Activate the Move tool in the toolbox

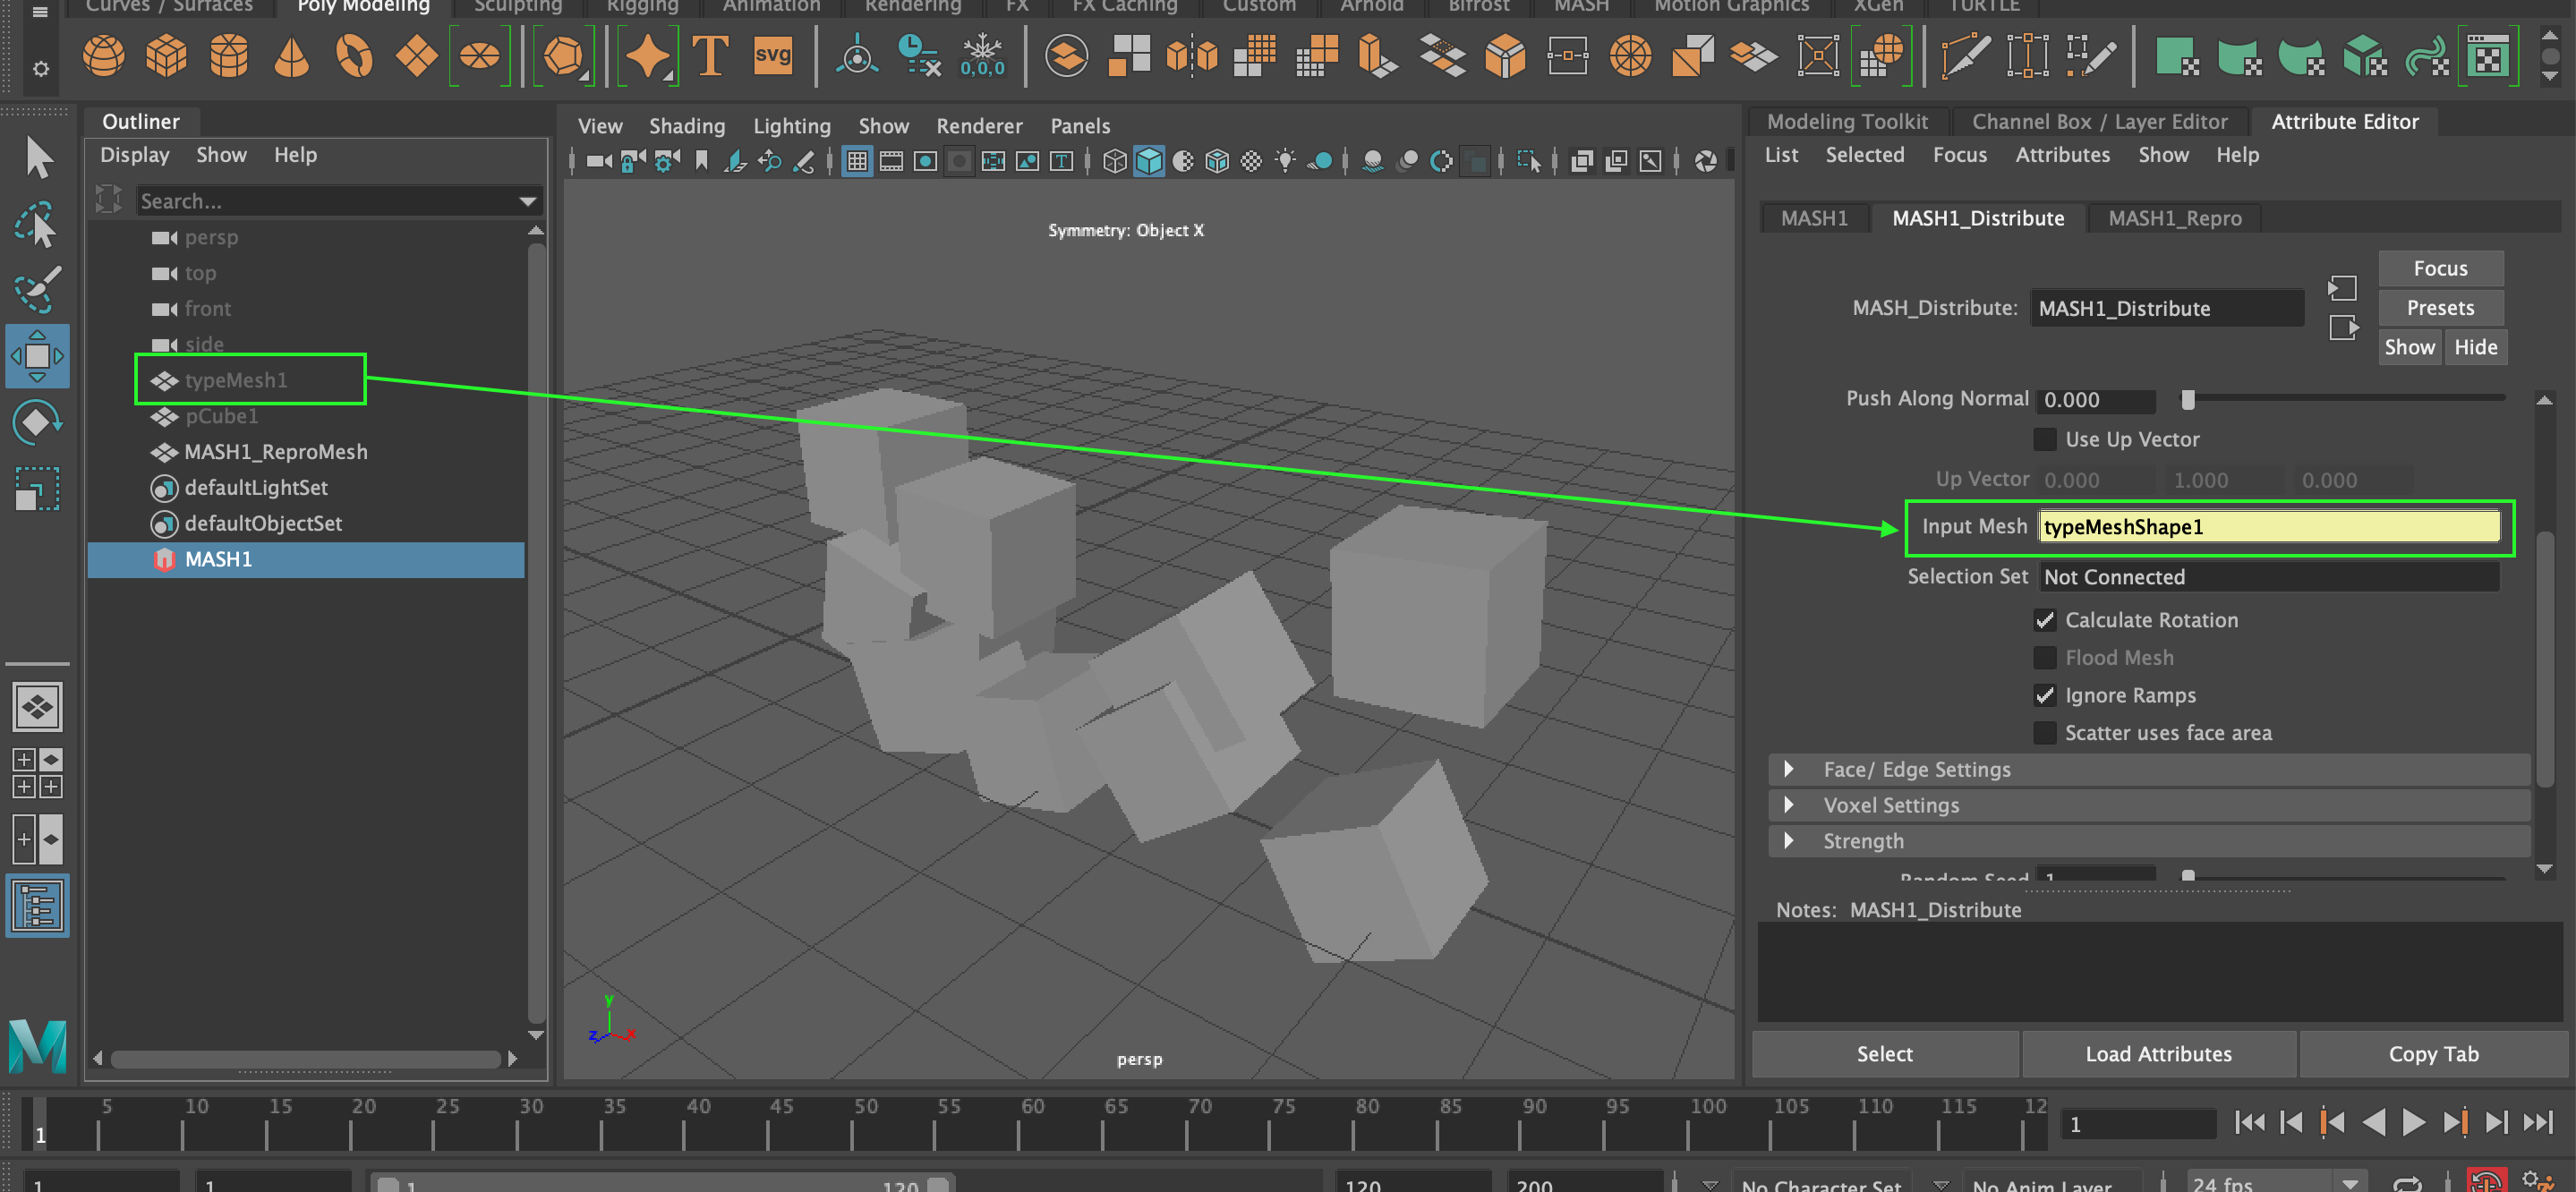pos(37,355)
